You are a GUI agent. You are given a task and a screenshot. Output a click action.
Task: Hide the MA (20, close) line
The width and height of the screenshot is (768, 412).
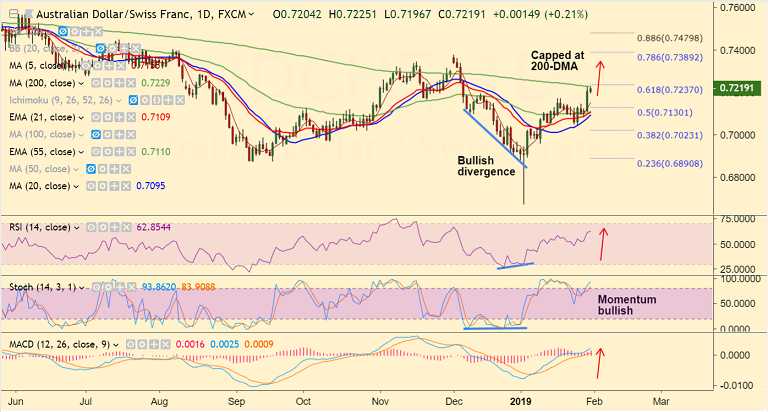(x=91, y=186)
